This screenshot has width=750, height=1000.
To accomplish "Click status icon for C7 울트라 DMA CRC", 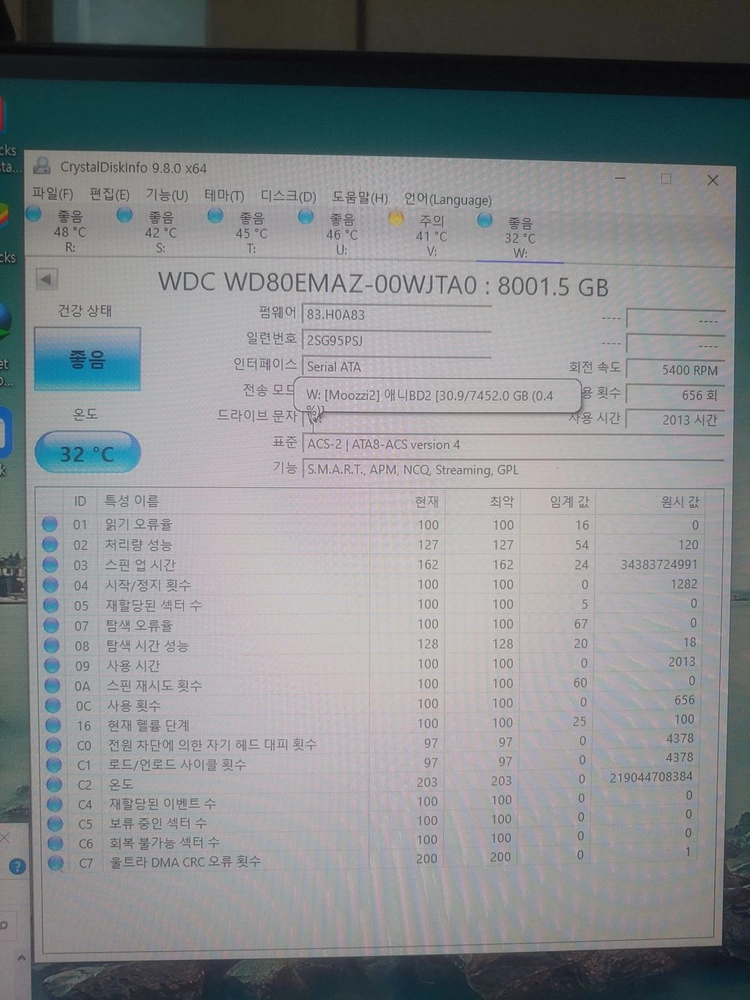I will tap(55, 863).
